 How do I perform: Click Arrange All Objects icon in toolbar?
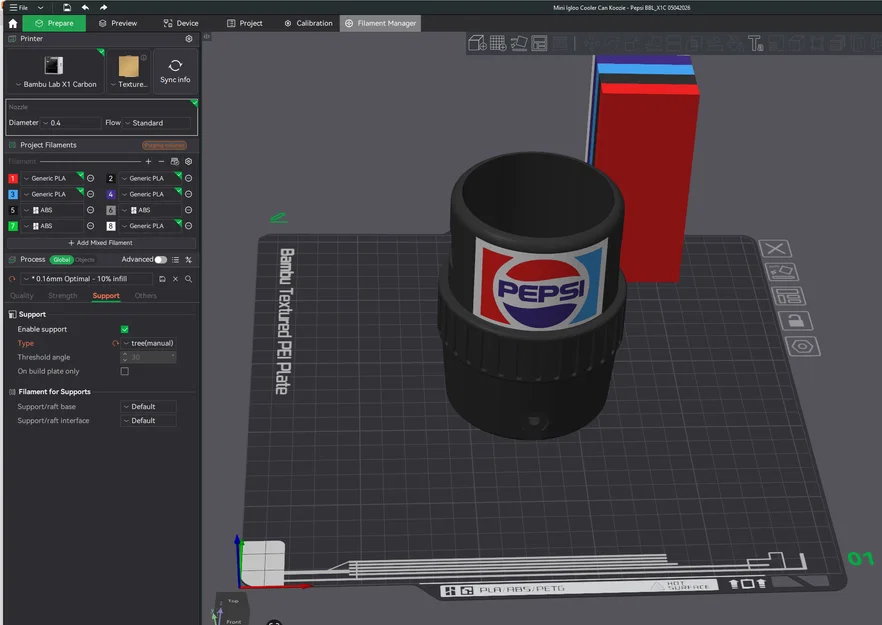click(x=539, y=43)
